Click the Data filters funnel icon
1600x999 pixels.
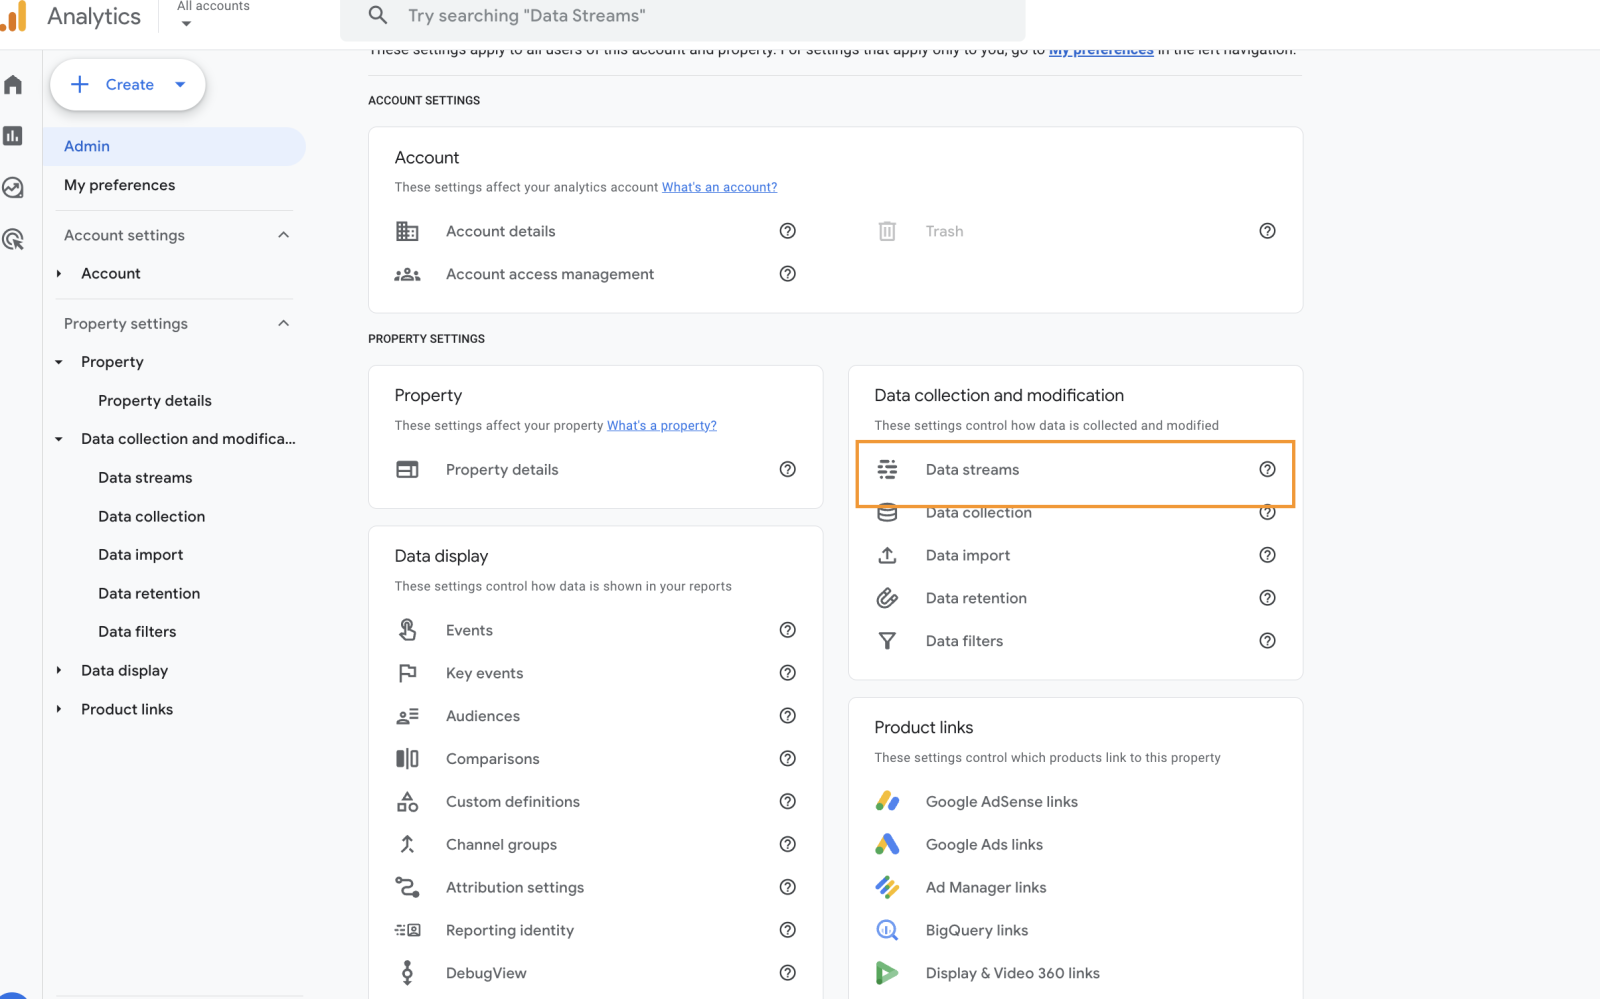click(887, 641)
